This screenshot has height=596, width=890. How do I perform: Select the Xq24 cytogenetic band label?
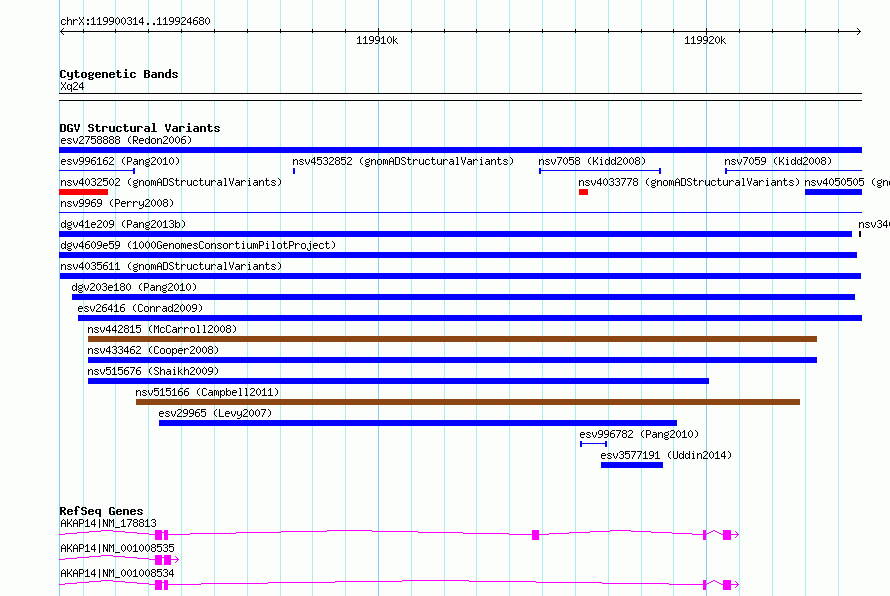72,86
